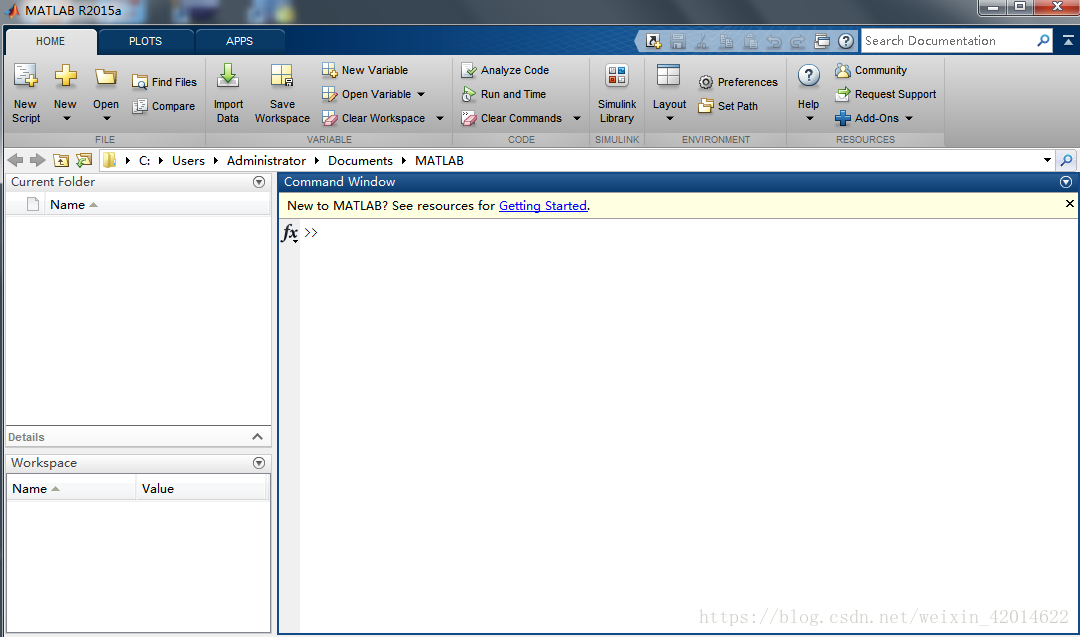Open the Simulink Library
This screenshot has width=1080, height=637.
coord(616,93)
